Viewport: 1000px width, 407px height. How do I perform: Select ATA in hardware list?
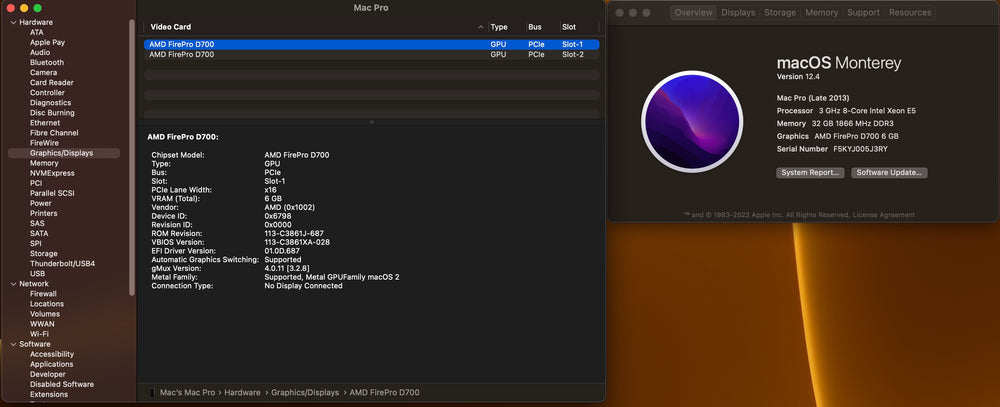click(37, 33)
